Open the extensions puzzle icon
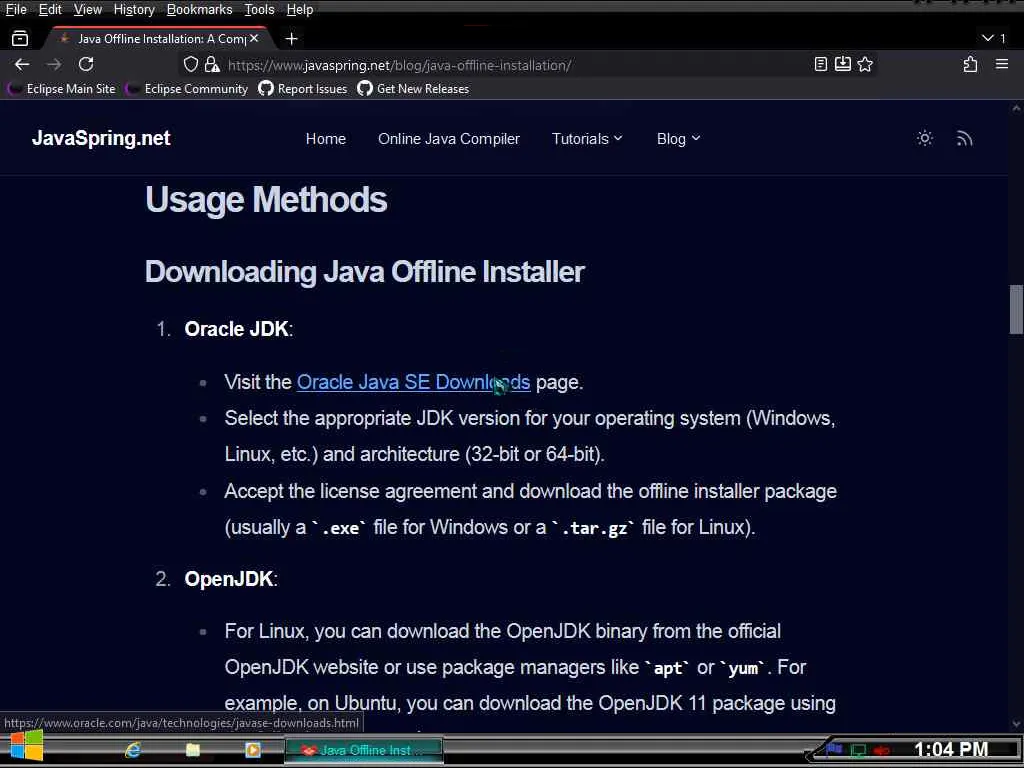This screenshot has width=1024, height=768. tap(970, 64)
